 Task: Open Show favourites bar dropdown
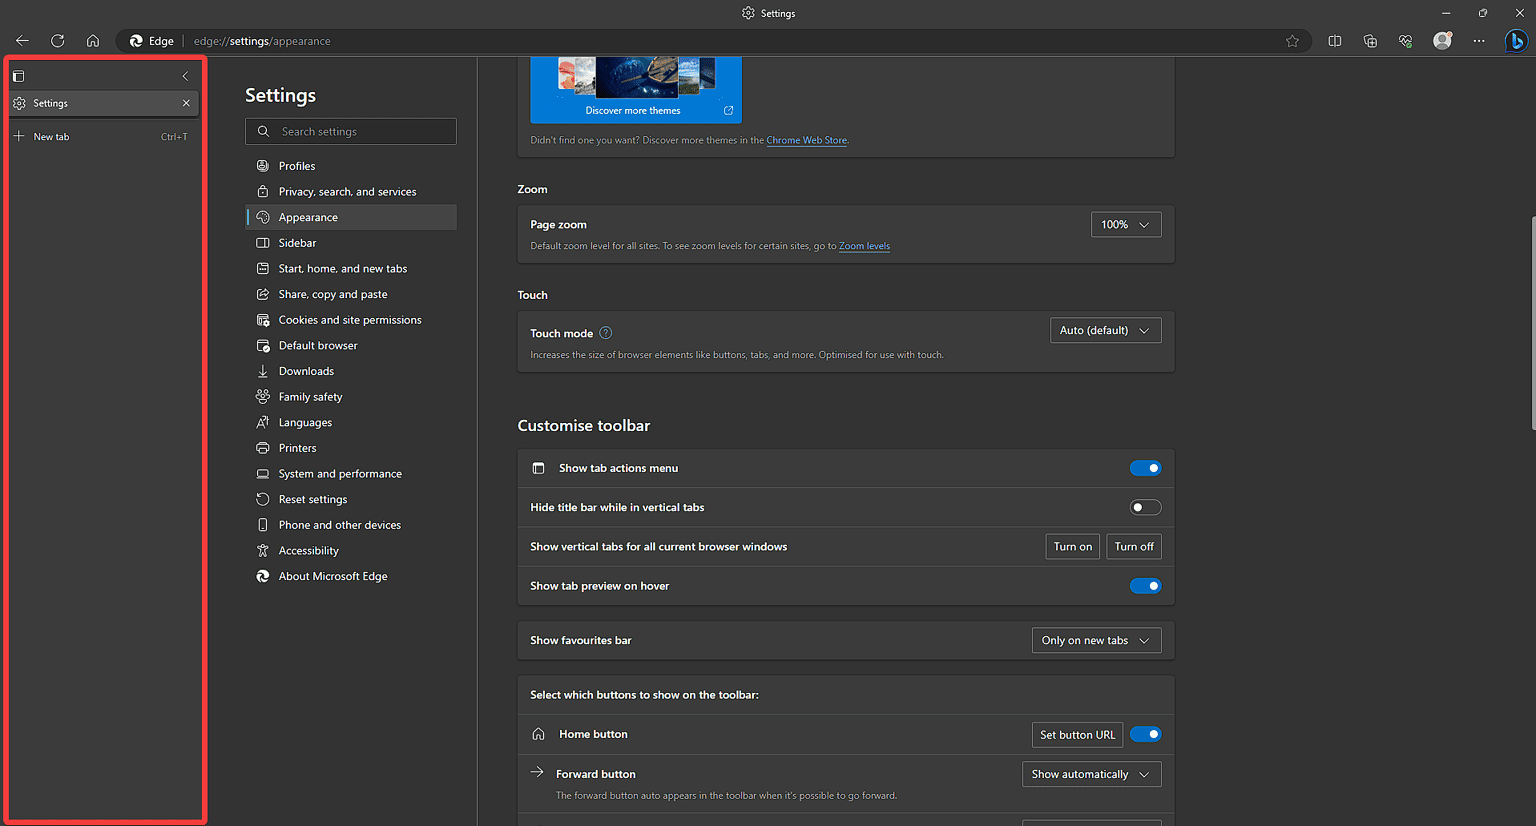pyautogui.click(x=1096, y=641)
